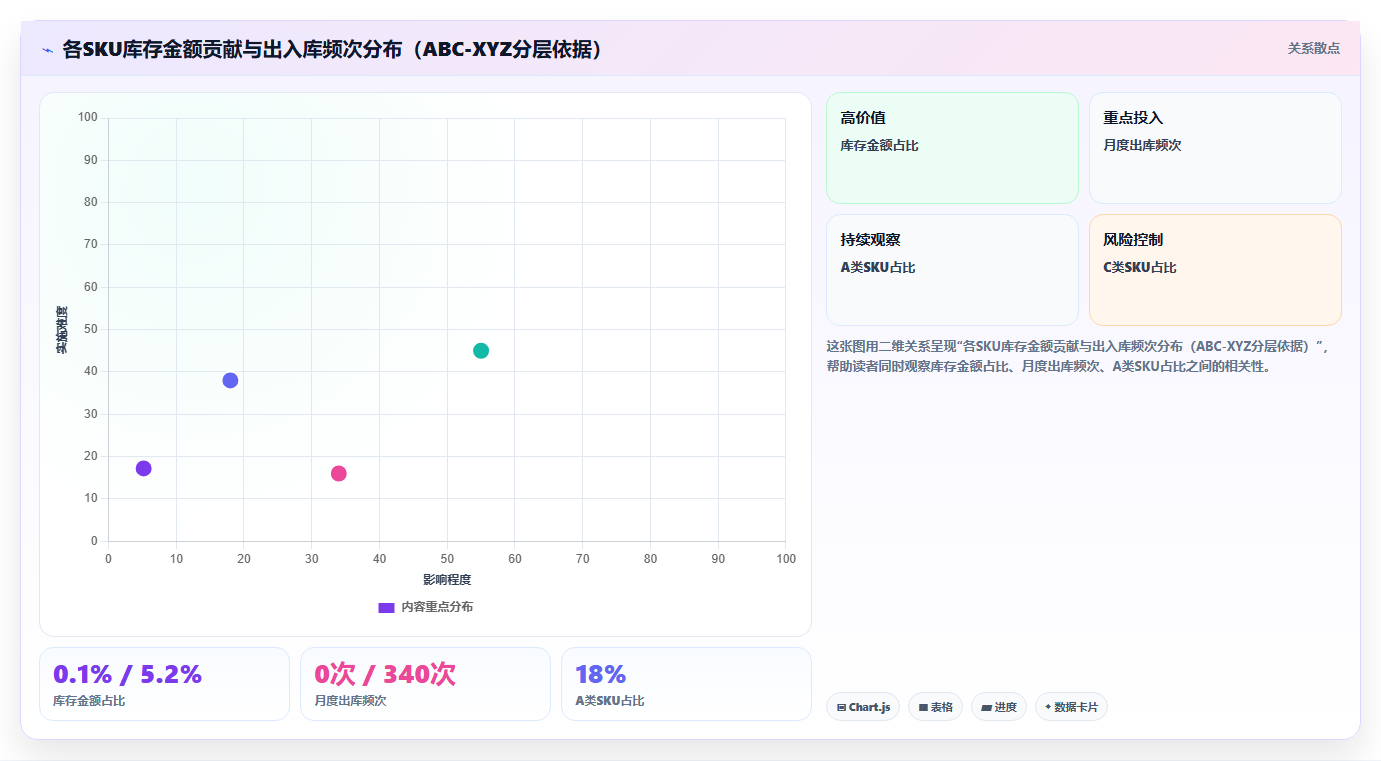Click the 库存金额占比 label under 0.1% / 5.2%
This screenshot has width=1381, height=761.
[89, 701]
